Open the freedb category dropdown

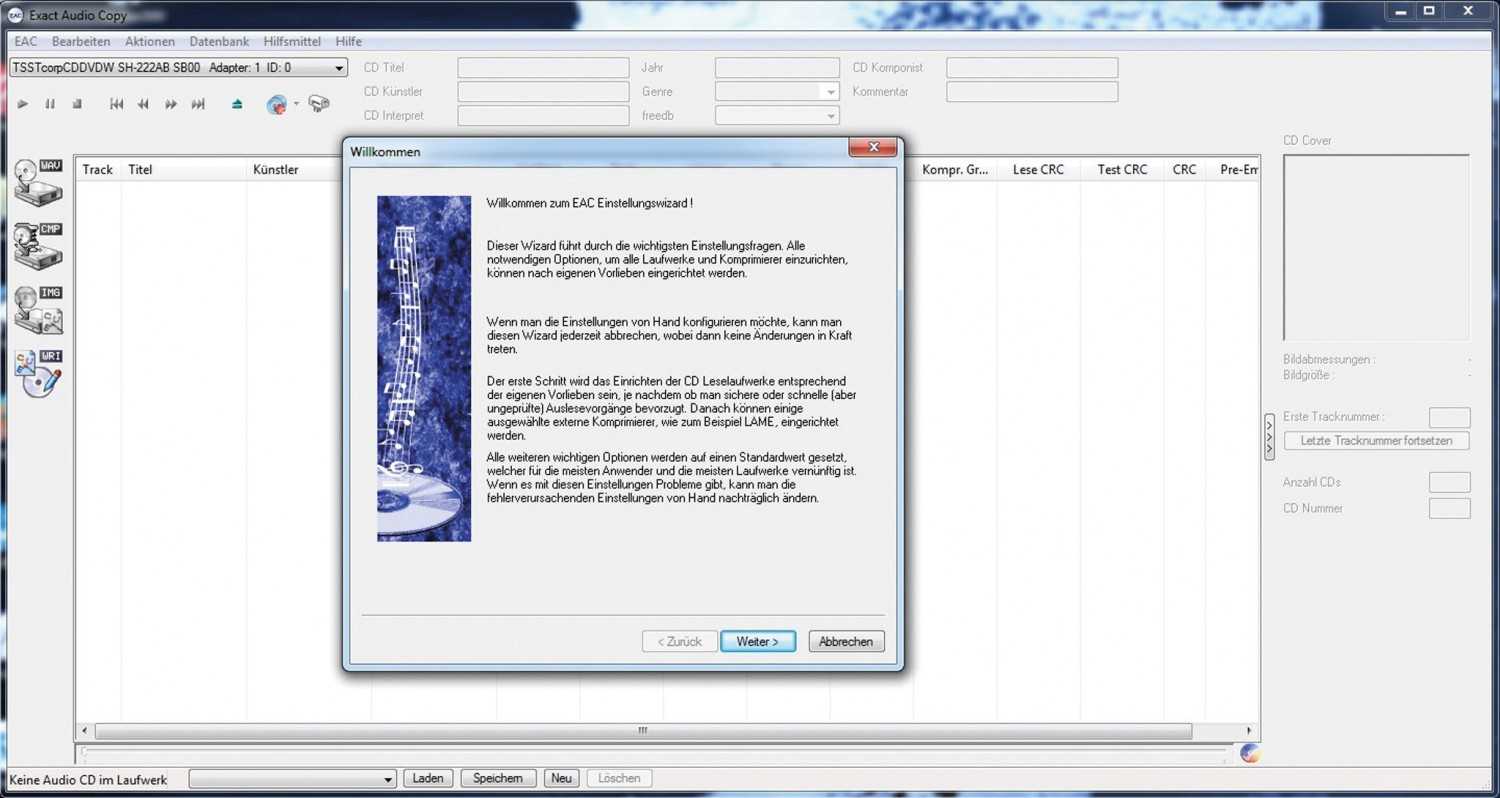click(x=777, y=116)
